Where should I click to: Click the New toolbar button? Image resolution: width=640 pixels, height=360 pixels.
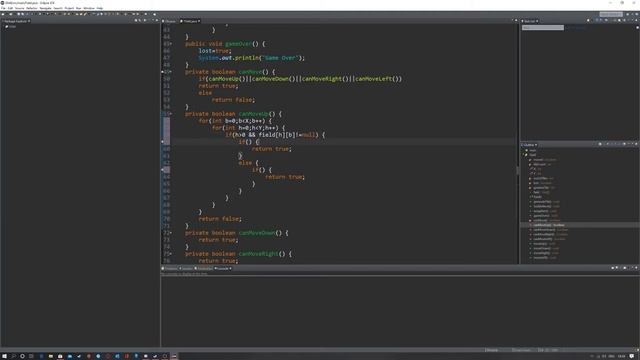tap(3, 14)
